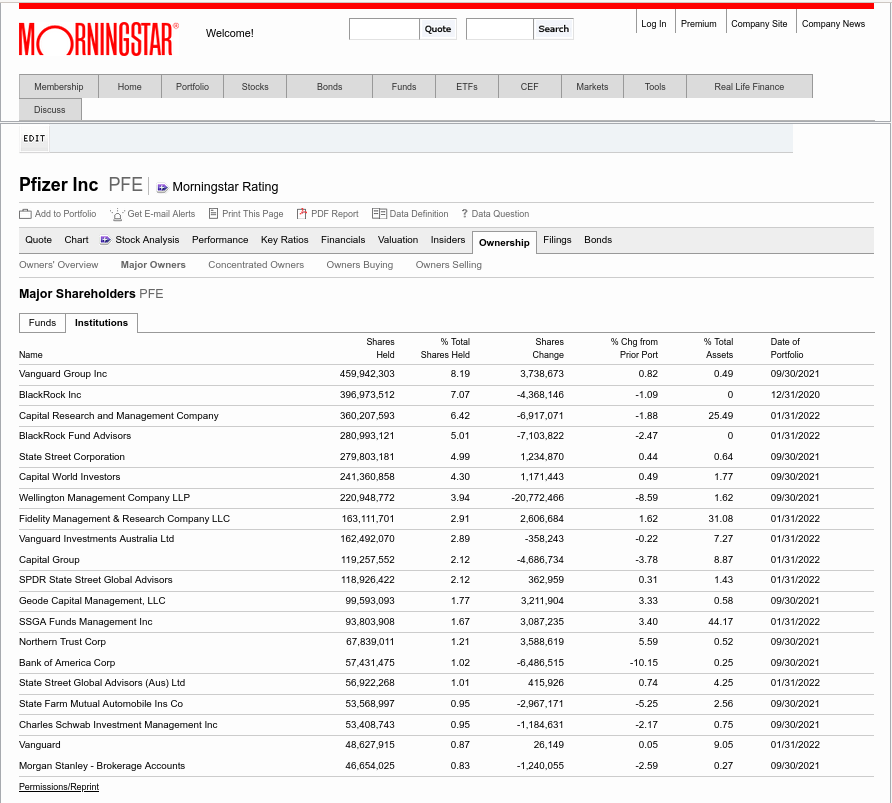Open the Portfolio menu item
The image size is (892, 803).
(192, 86)
